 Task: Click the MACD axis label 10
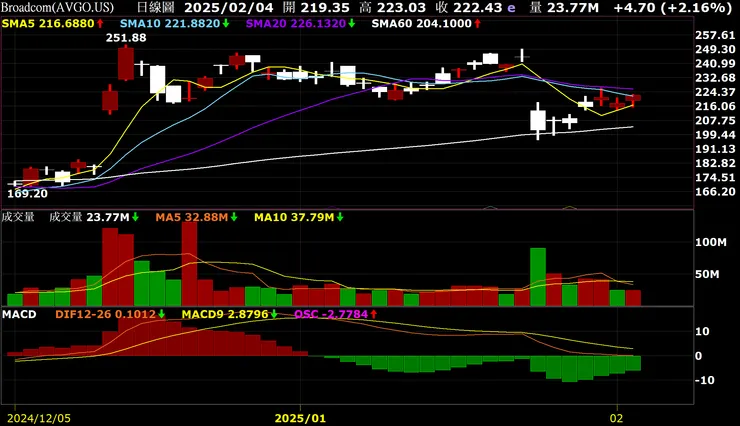[x=702, y=332]
